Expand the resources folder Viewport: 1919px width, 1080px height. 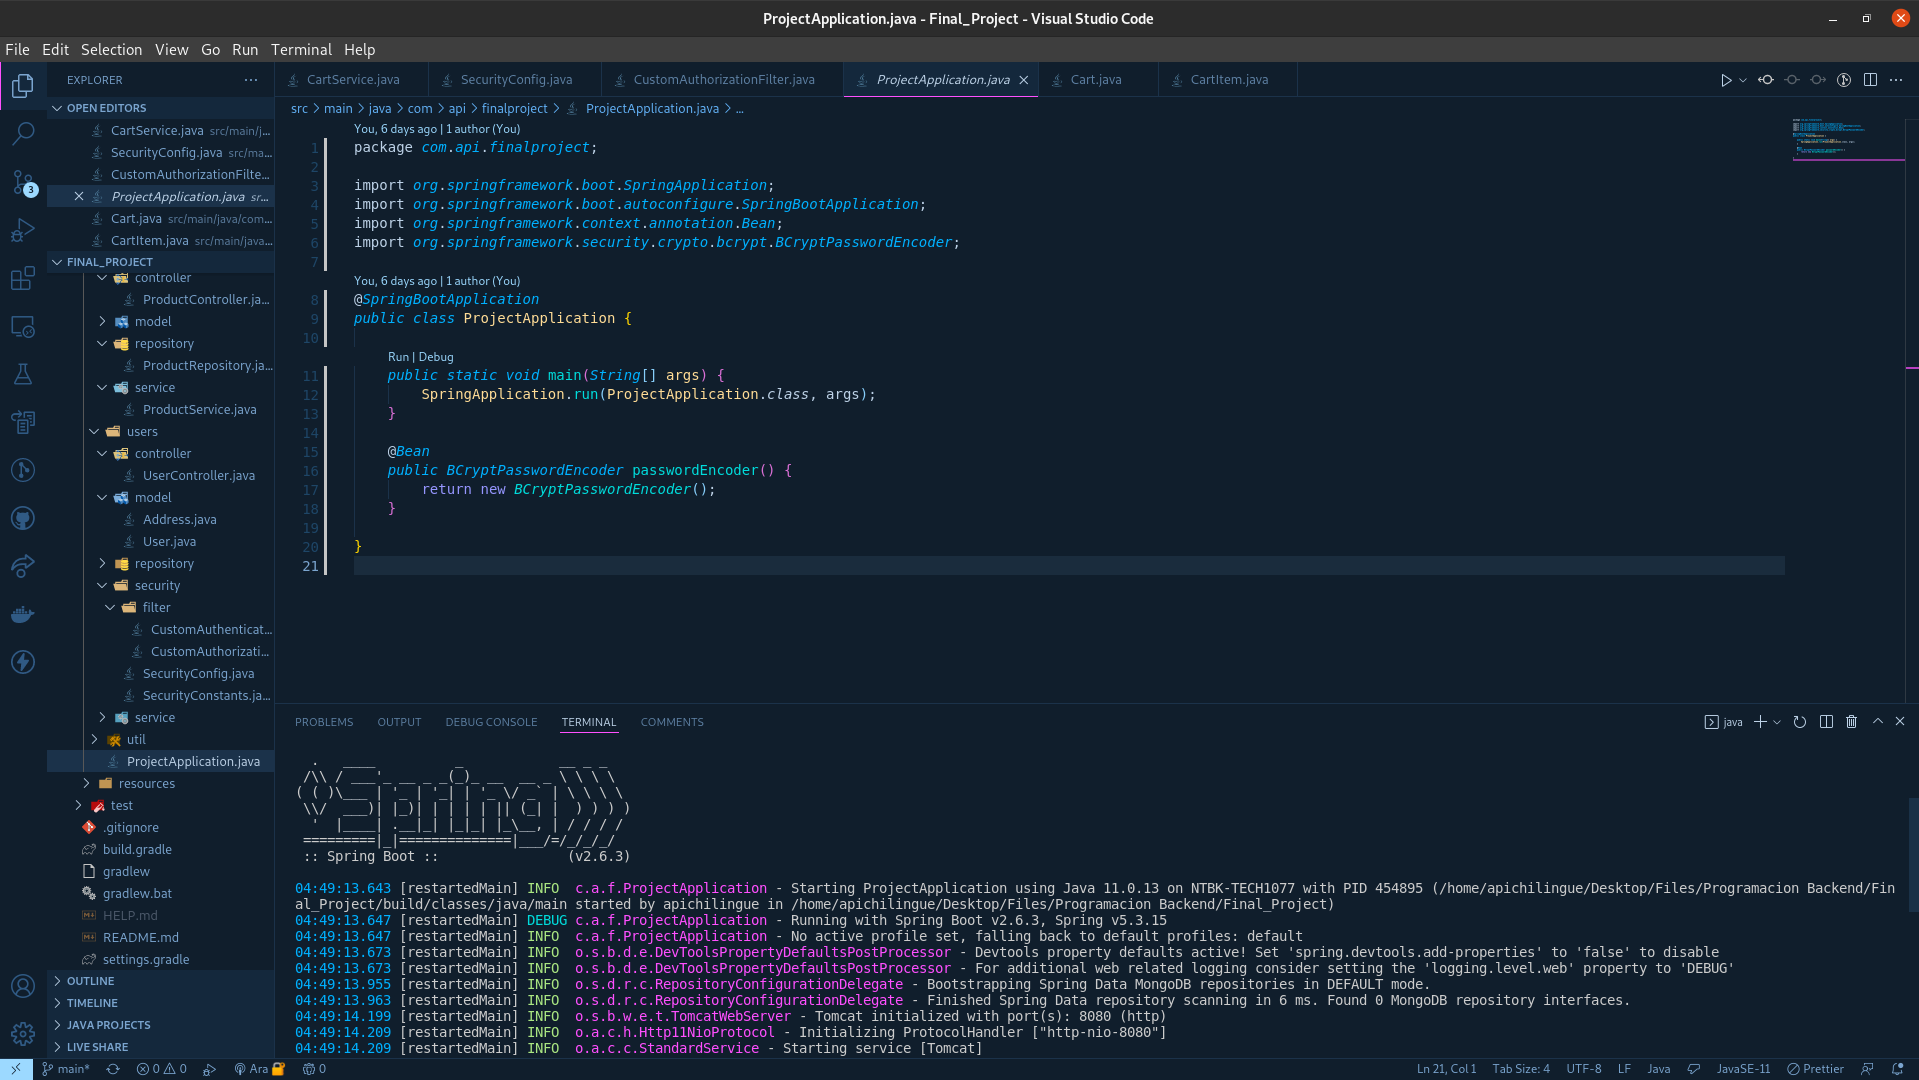click(147, 783)
